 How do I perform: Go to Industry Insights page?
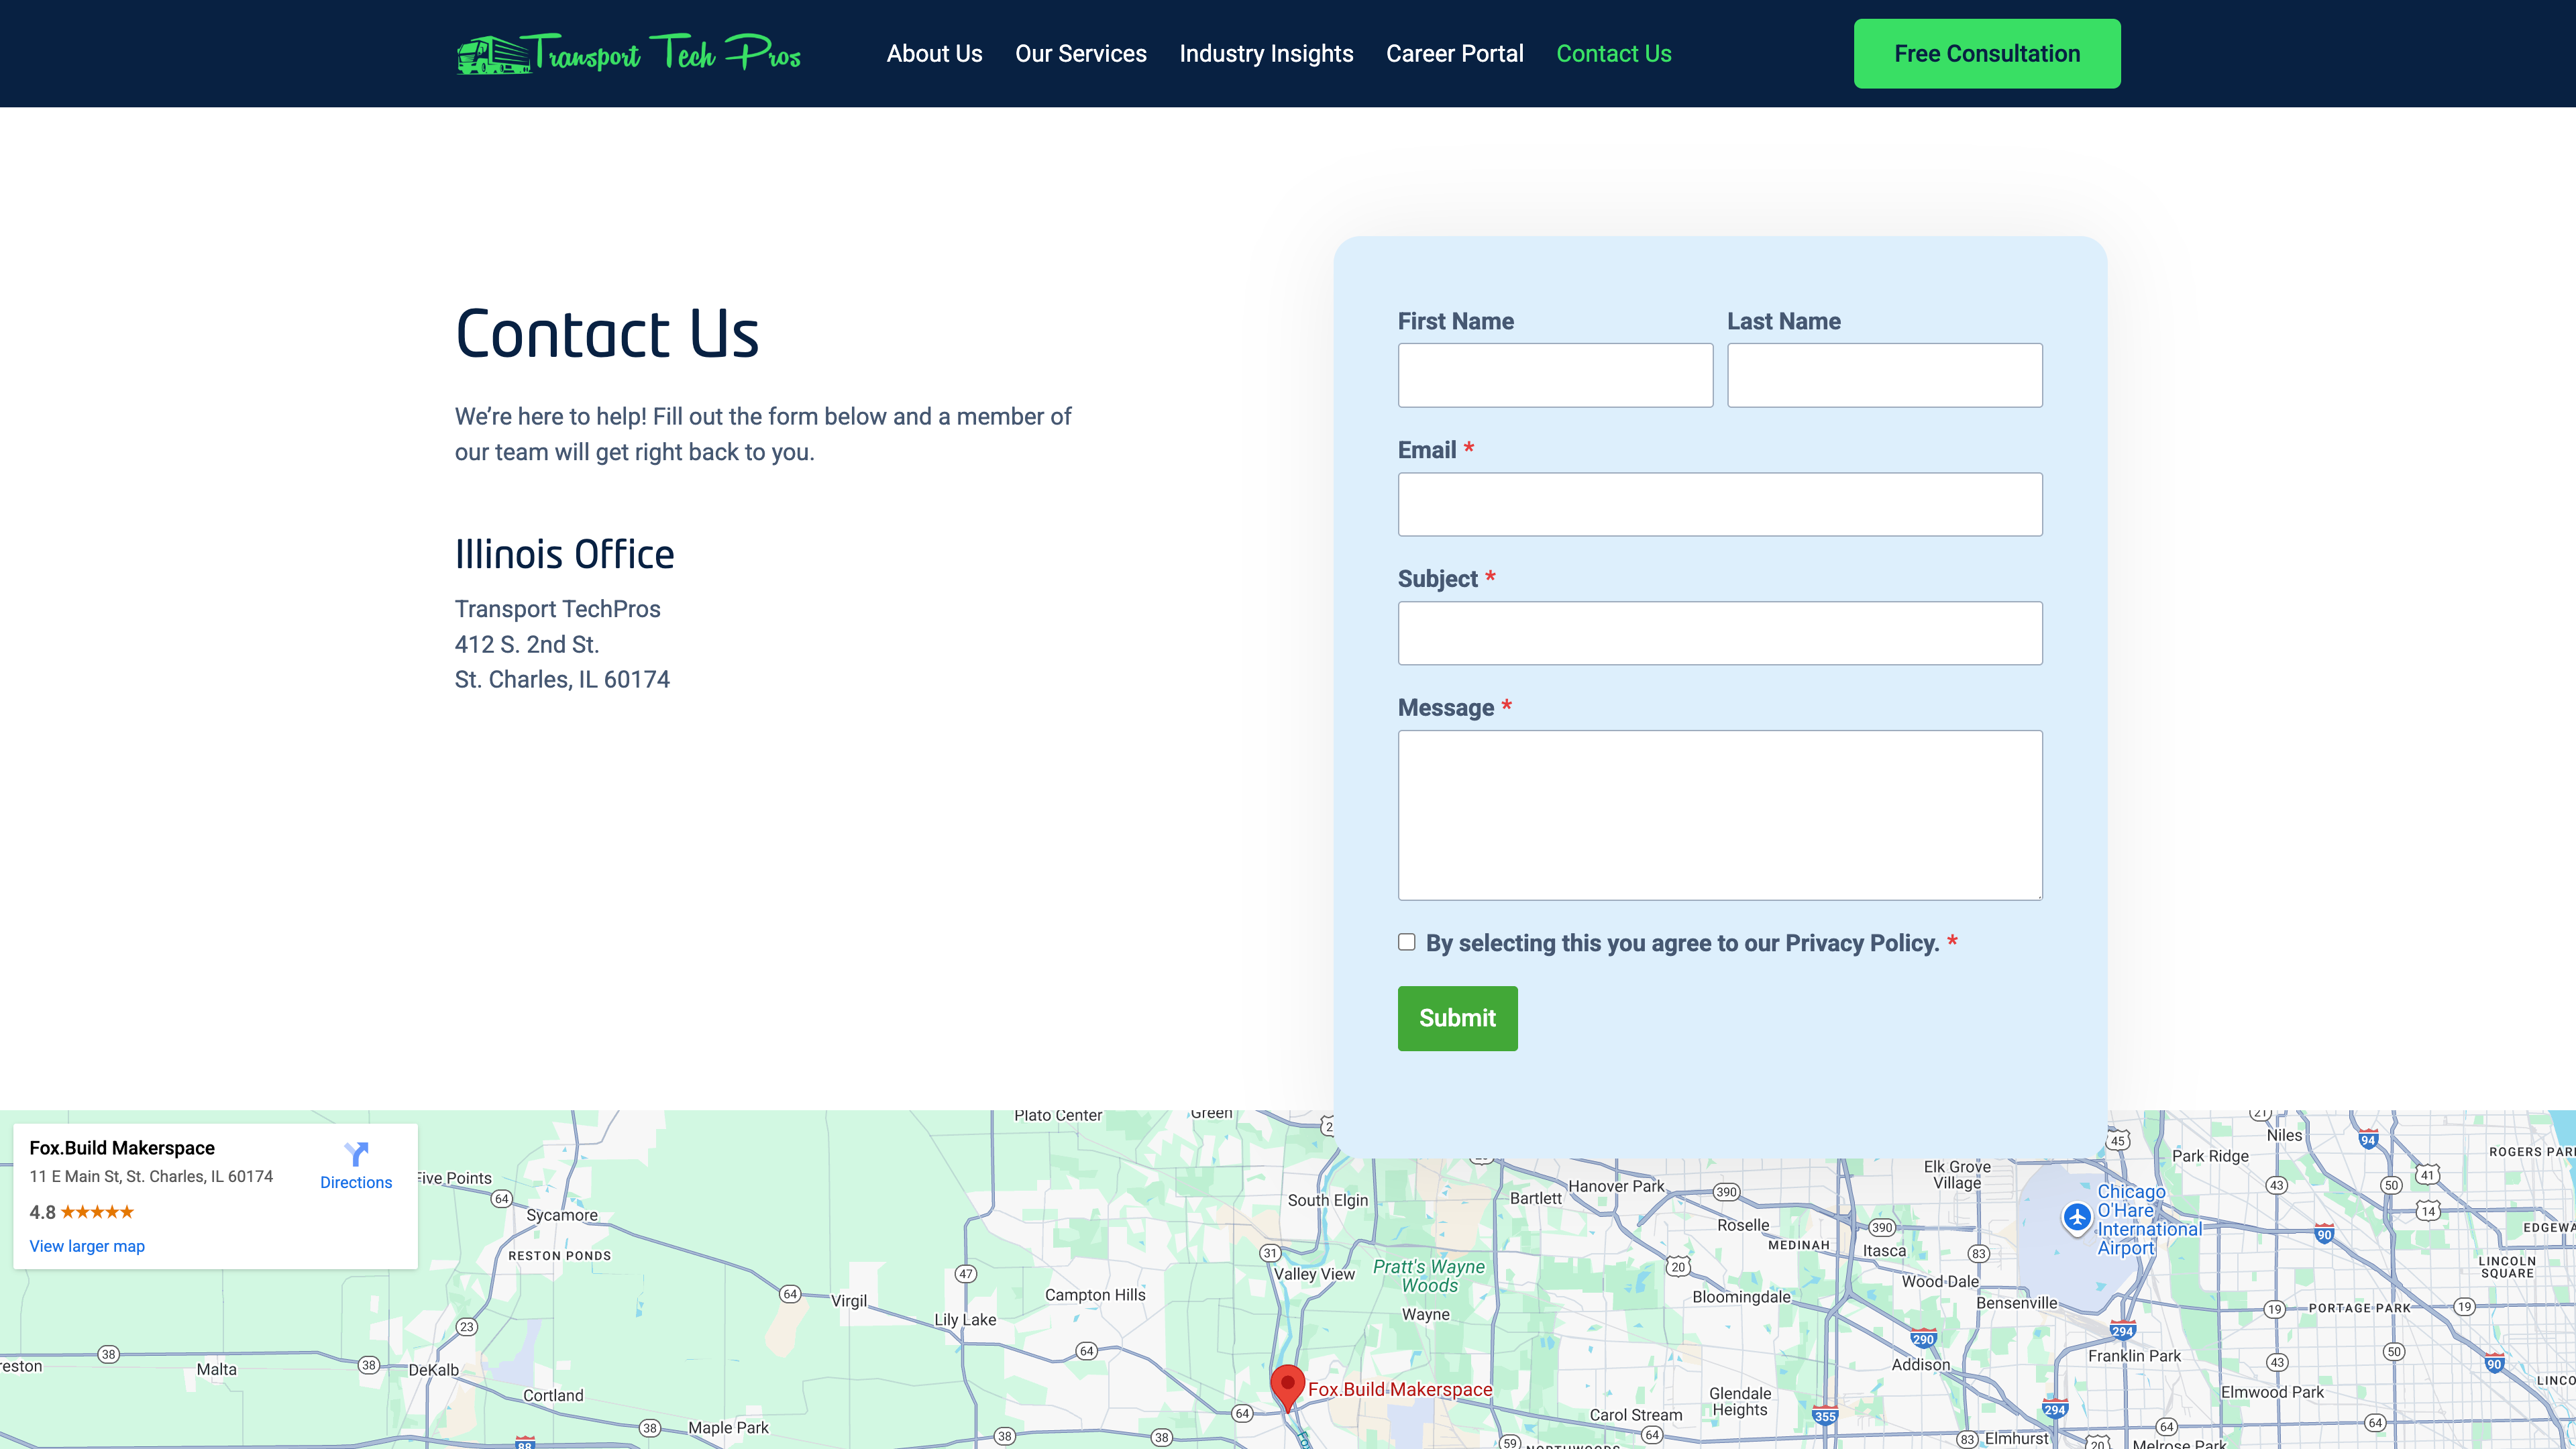point(1266,54)
